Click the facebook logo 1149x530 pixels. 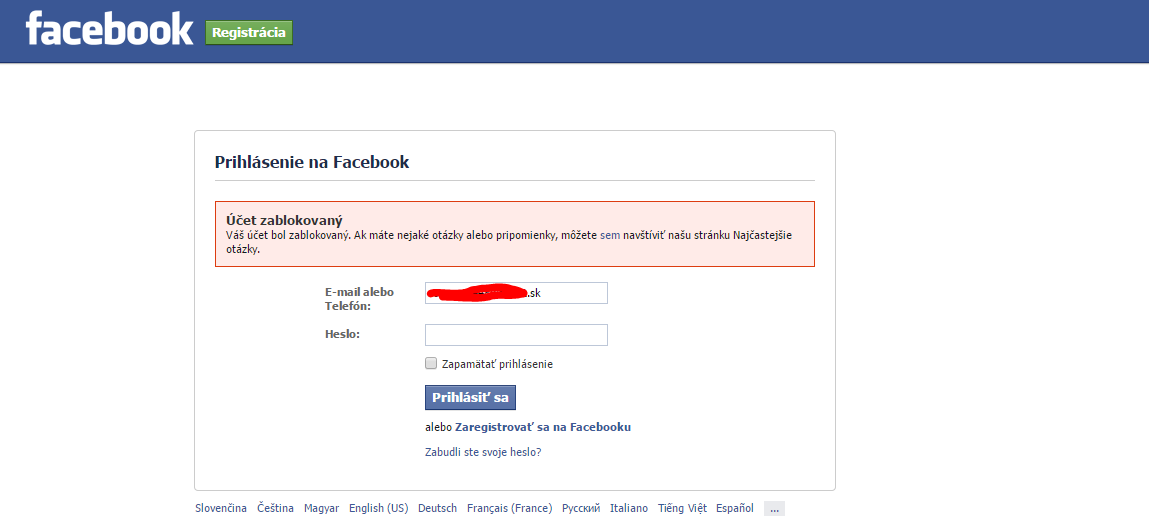click(x=109, y=29)
